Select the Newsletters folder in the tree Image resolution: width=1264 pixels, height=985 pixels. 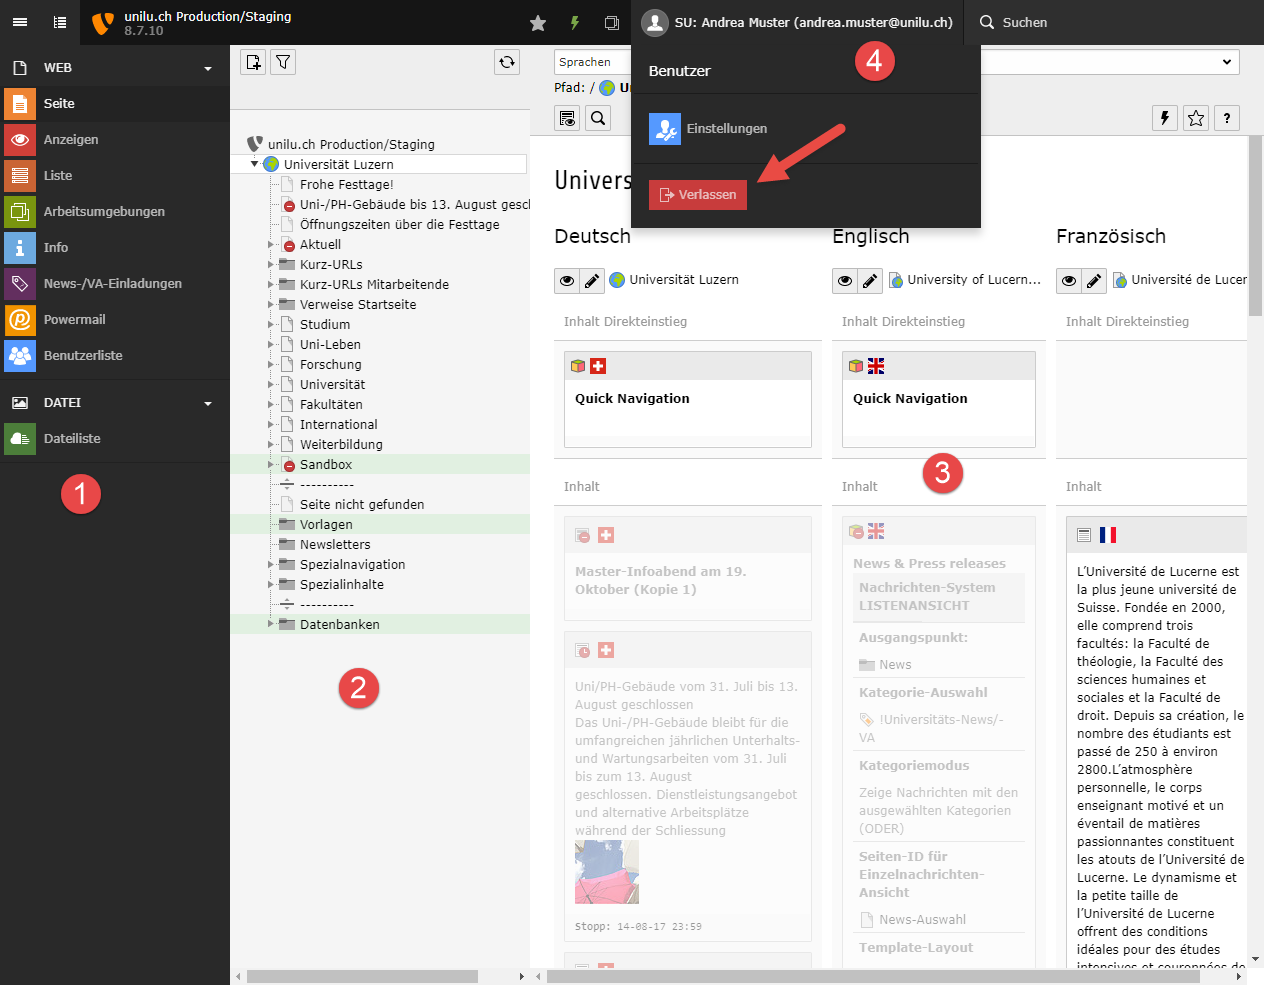(335, 545)
